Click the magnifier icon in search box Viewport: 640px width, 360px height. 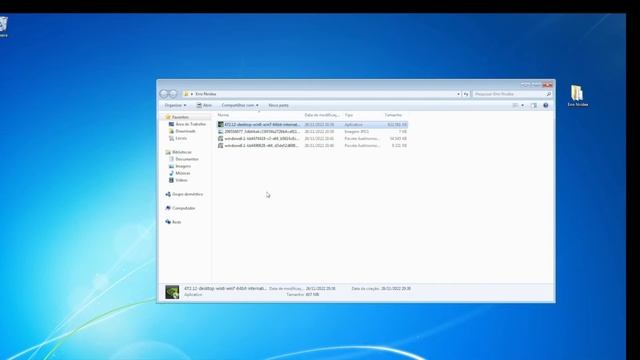click(x=549, y=94)
